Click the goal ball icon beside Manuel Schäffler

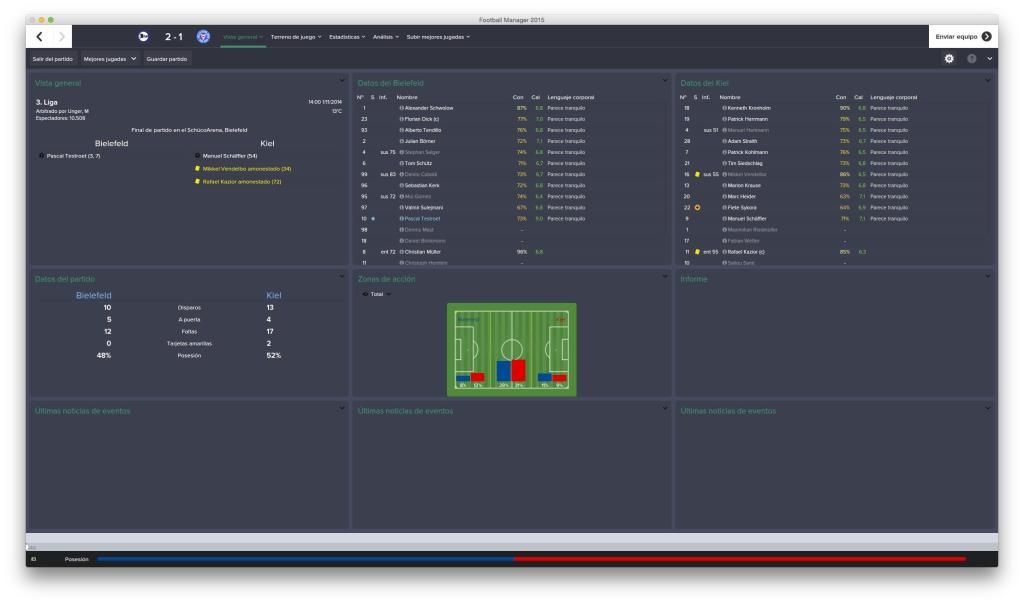point(197,156)
